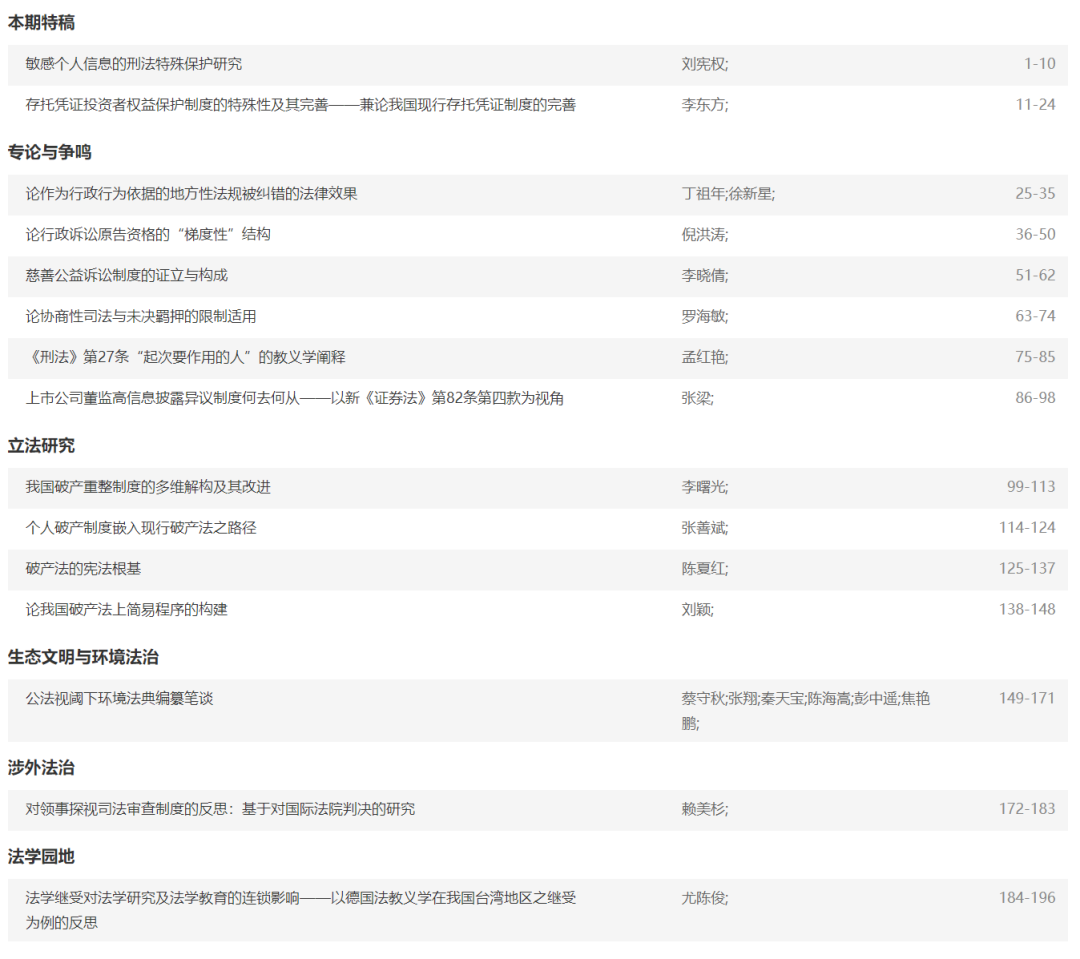Open the 存托凭证投资者权益保护制度 article
The height and width of the screenshot is (959, 1080).
pos(300,105)
